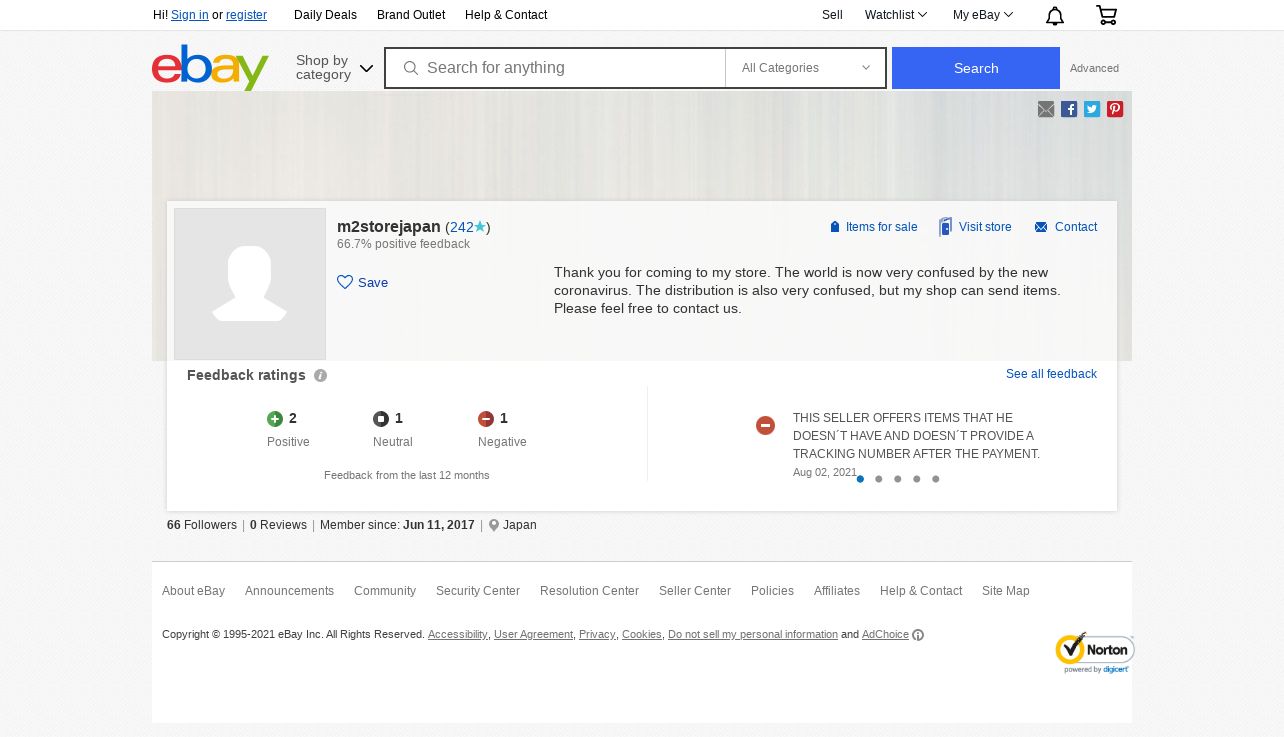This screenshot has height=737, width=1284.
Task: Click Policies footer link
Action: click(772, 591)
